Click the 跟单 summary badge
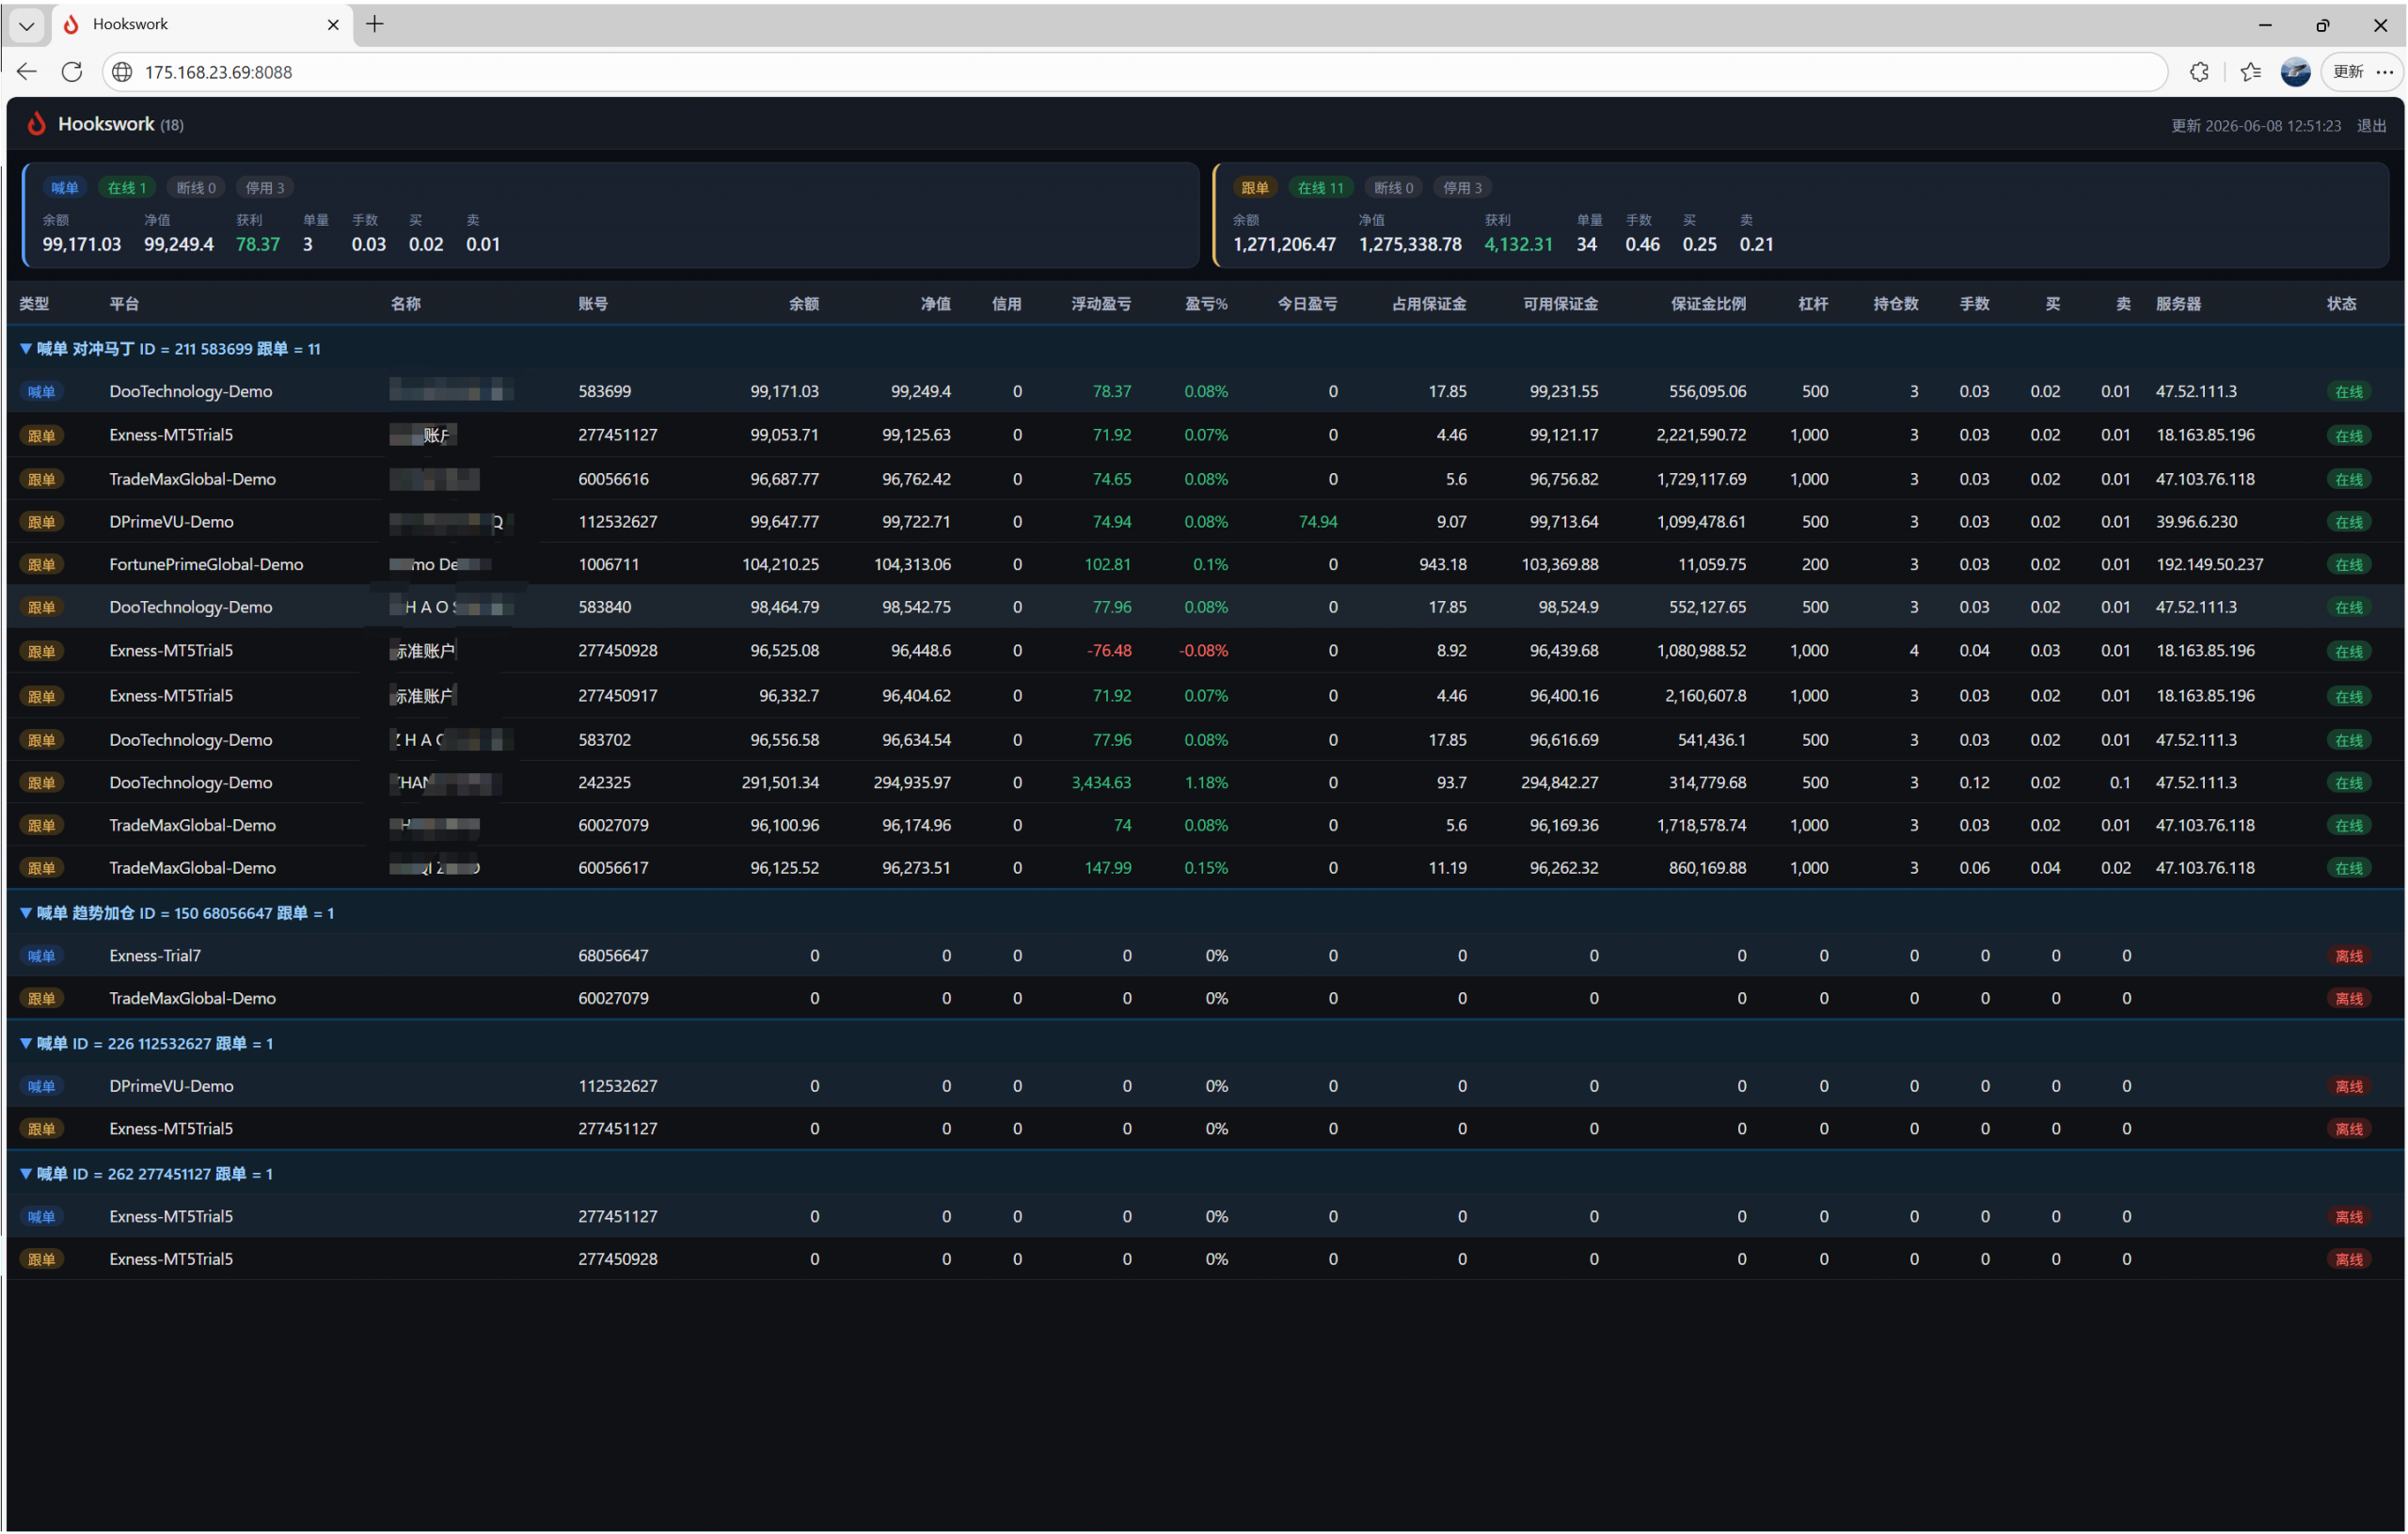Screen dimensions: 2408x1534 [x=1255, y=188]
